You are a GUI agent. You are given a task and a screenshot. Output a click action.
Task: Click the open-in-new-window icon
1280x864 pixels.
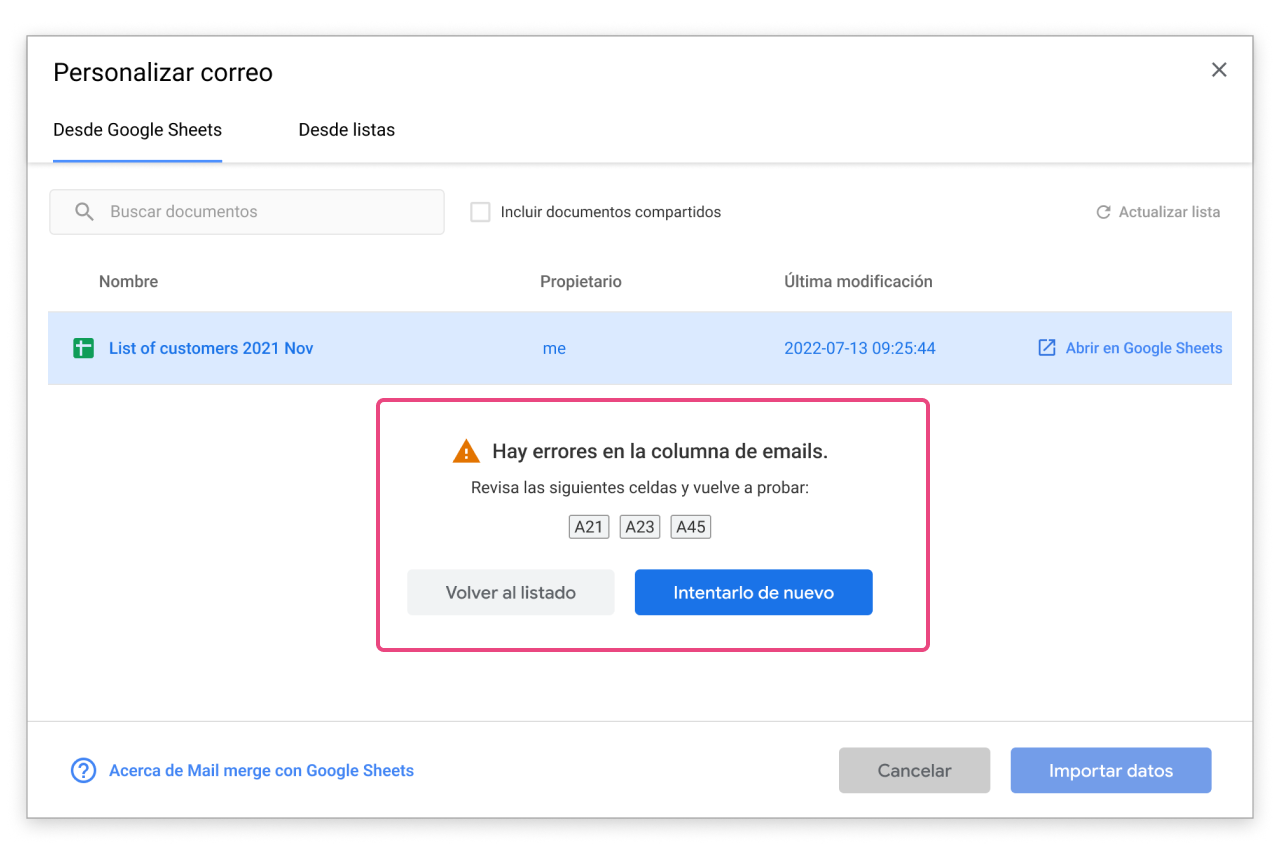point(1047,348)
